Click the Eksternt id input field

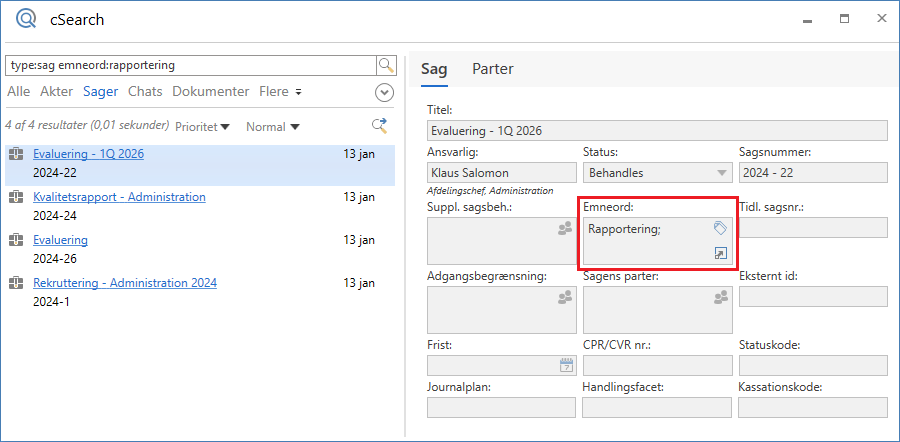(813, 296)
